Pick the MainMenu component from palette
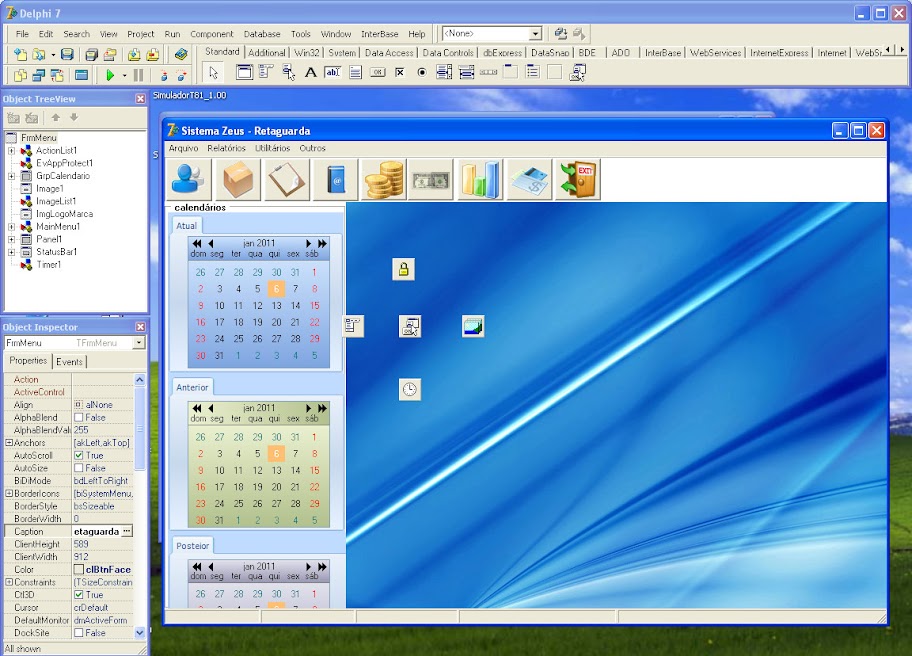 coord(266,73)
